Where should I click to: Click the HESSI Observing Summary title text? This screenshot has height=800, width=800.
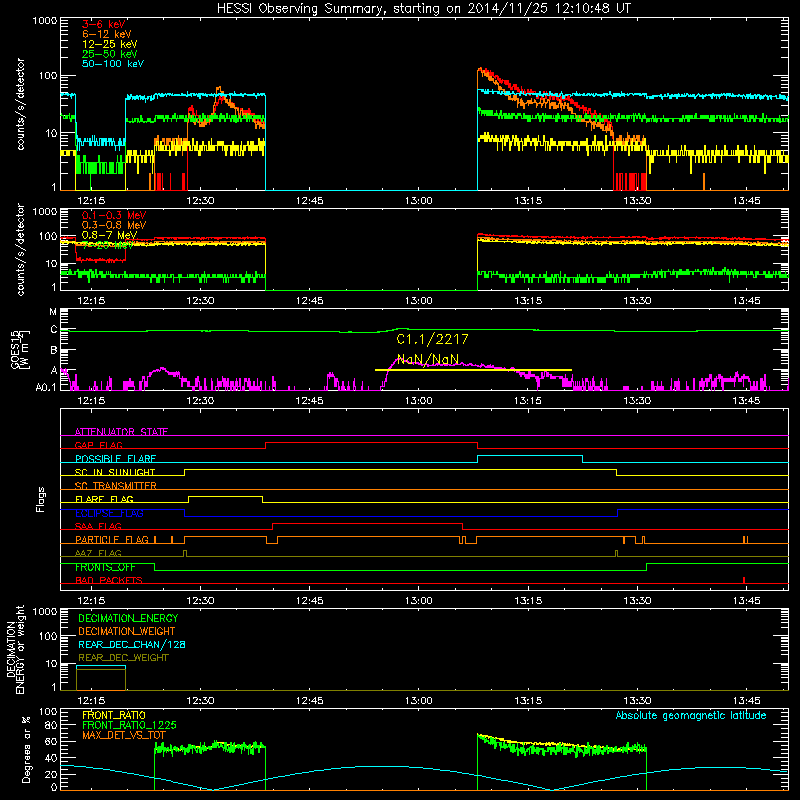tap(423, 9)
